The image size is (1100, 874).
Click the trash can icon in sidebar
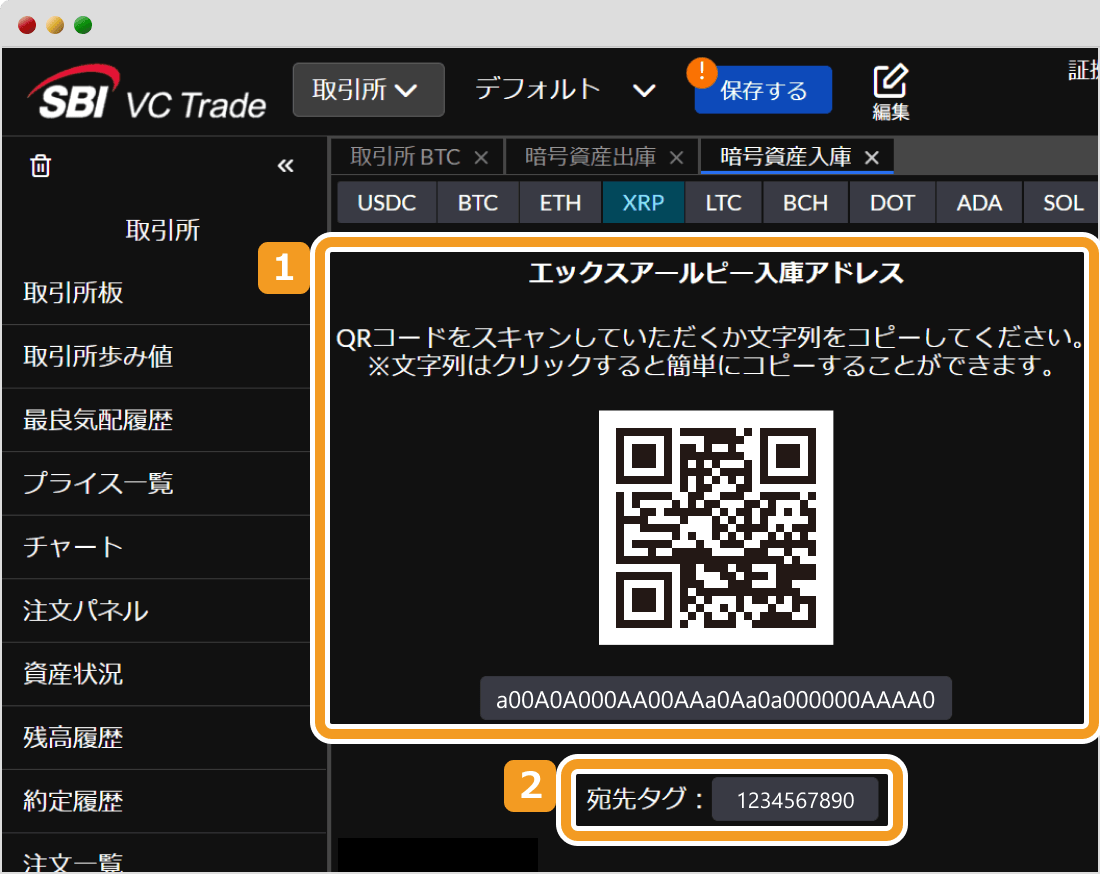pos(40,166)
